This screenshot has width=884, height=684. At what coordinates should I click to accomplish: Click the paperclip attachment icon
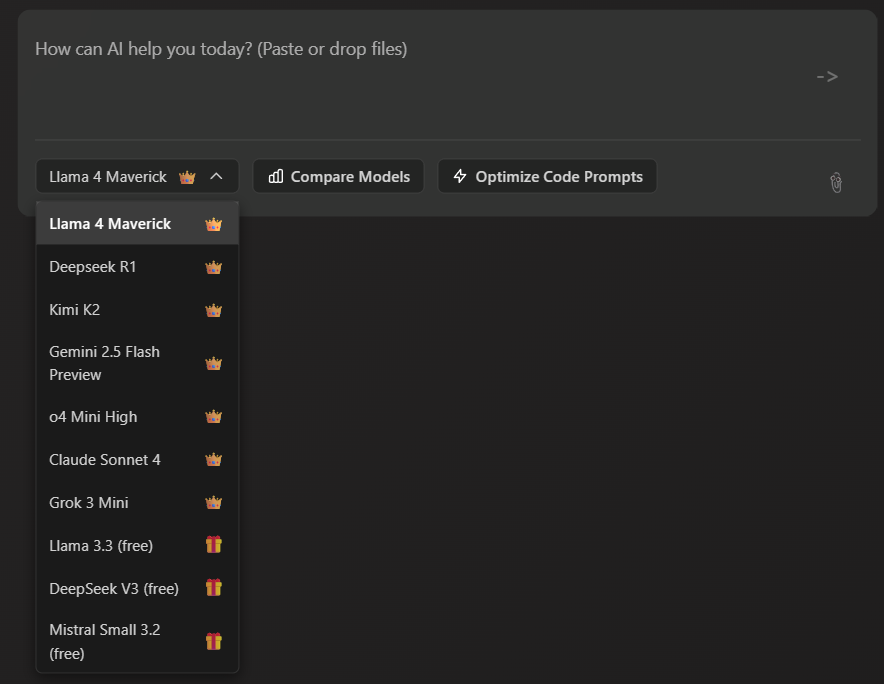[x=836, y=183]
